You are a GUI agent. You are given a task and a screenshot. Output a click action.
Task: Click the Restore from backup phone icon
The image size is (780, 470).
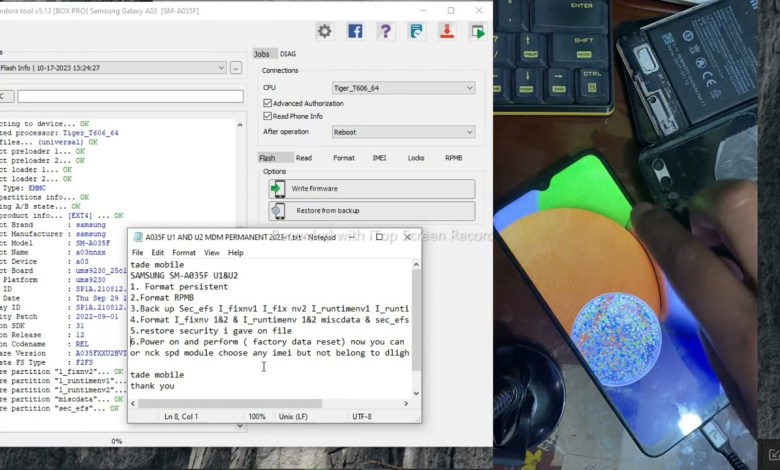(x=277, y=211)
